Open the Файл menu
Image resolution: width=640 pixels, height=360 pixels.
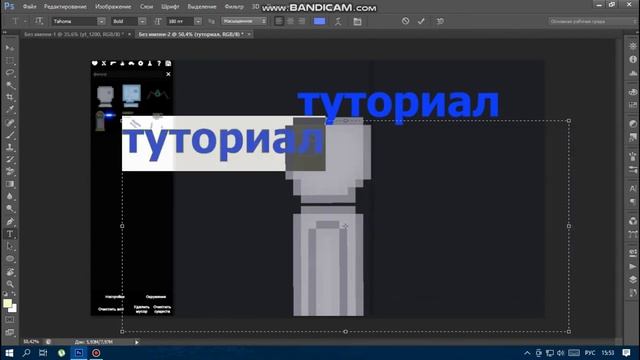tap(29, 7)
